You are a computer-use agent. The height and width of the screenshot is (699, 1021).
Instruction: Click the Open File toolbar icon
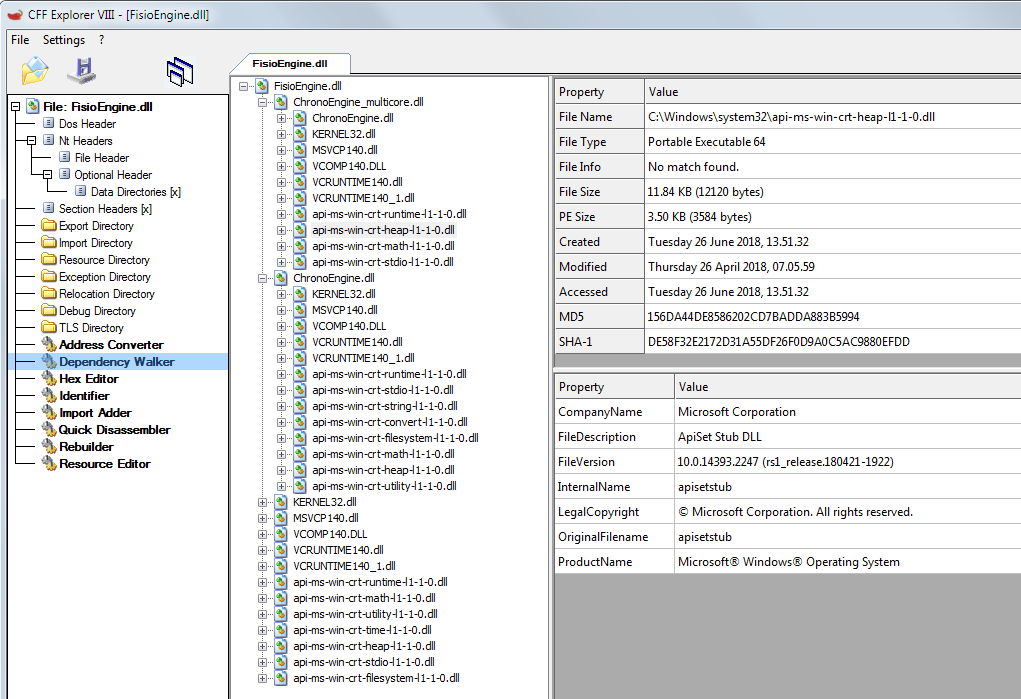(35, 70)
